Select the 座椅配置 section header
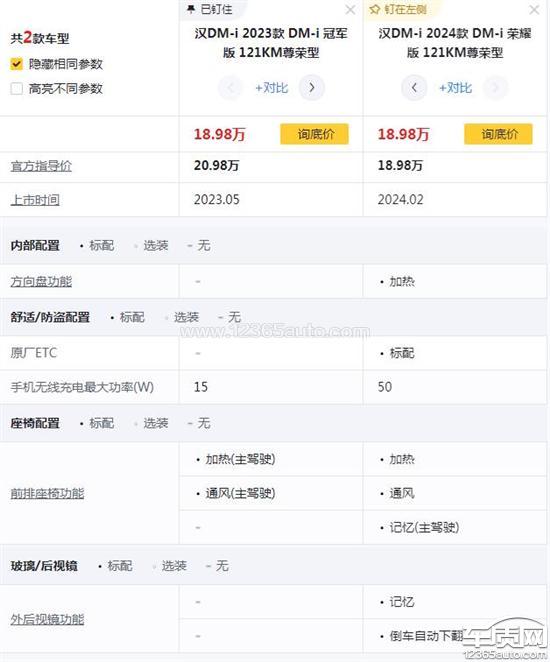 (x=35, y=423)
